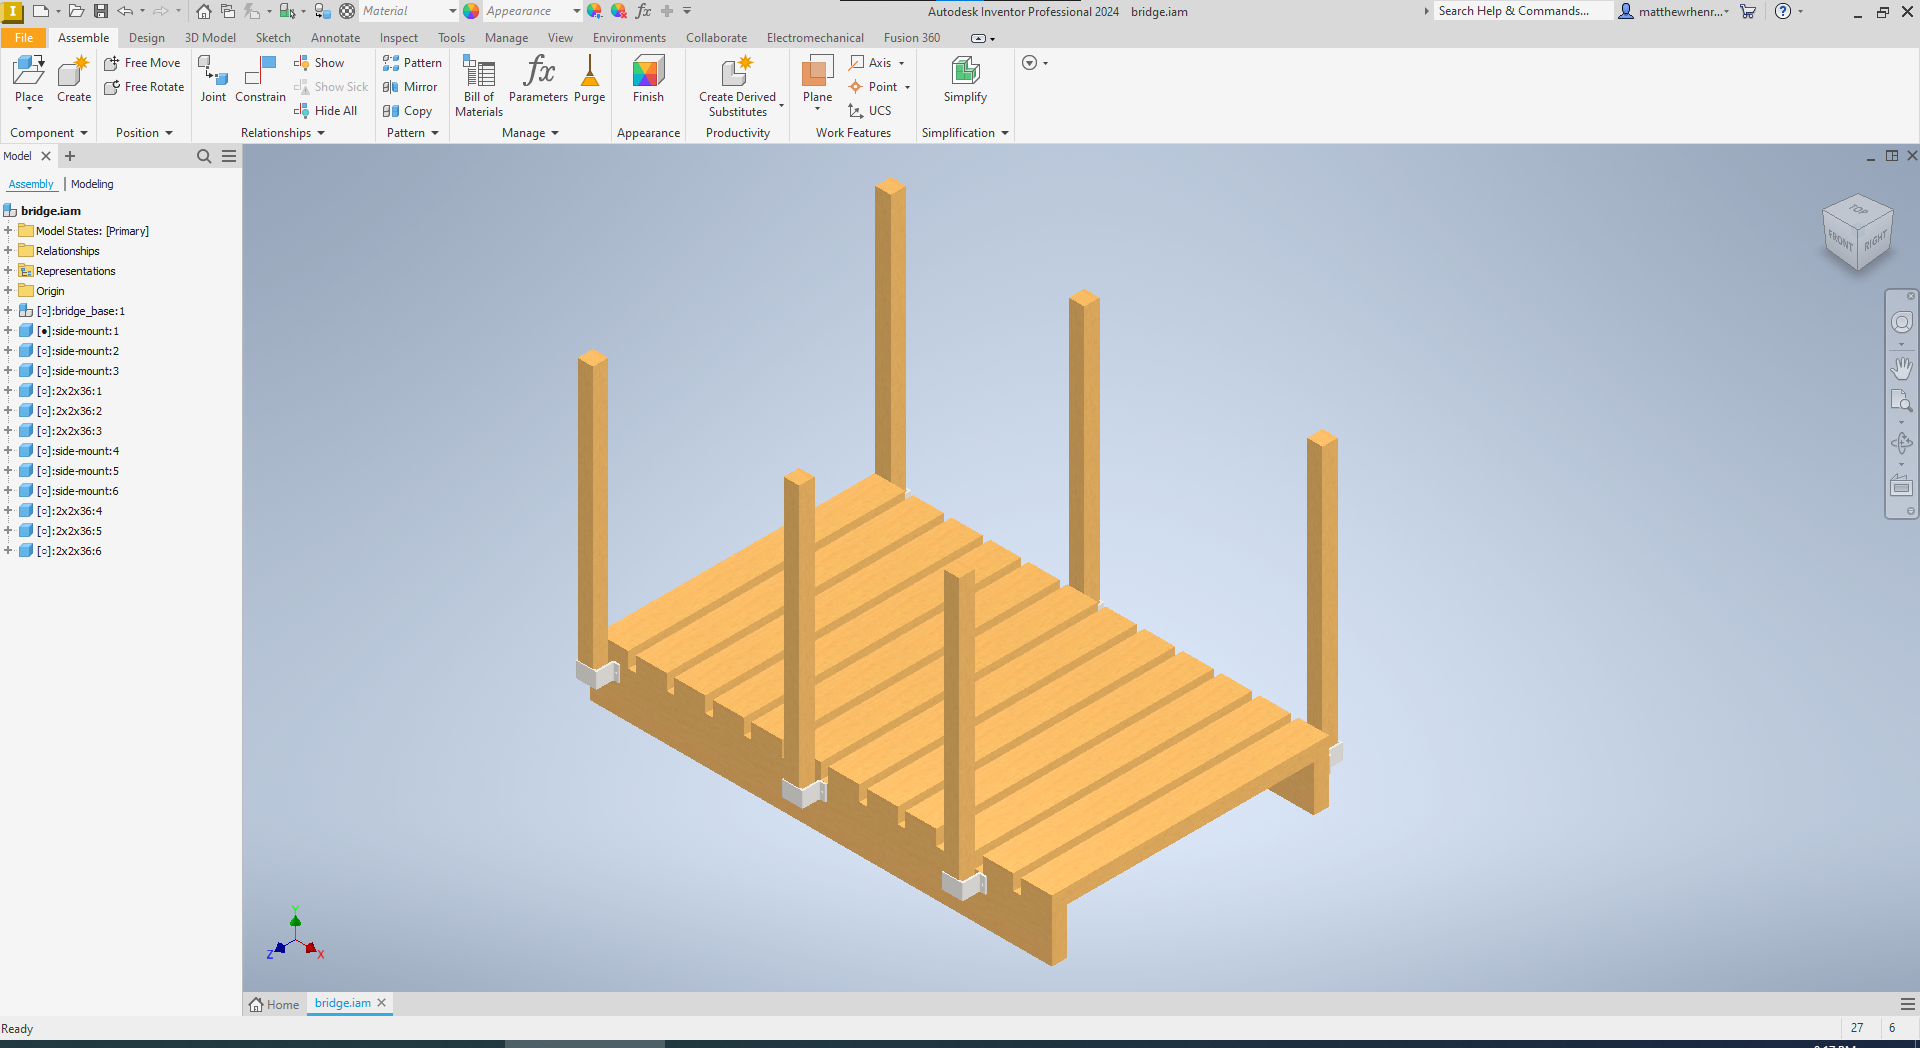Image resolution: width=1920 pixels, height=1048 pixels.
Task: Go to the Home document tab
Action: [274, 1004]
